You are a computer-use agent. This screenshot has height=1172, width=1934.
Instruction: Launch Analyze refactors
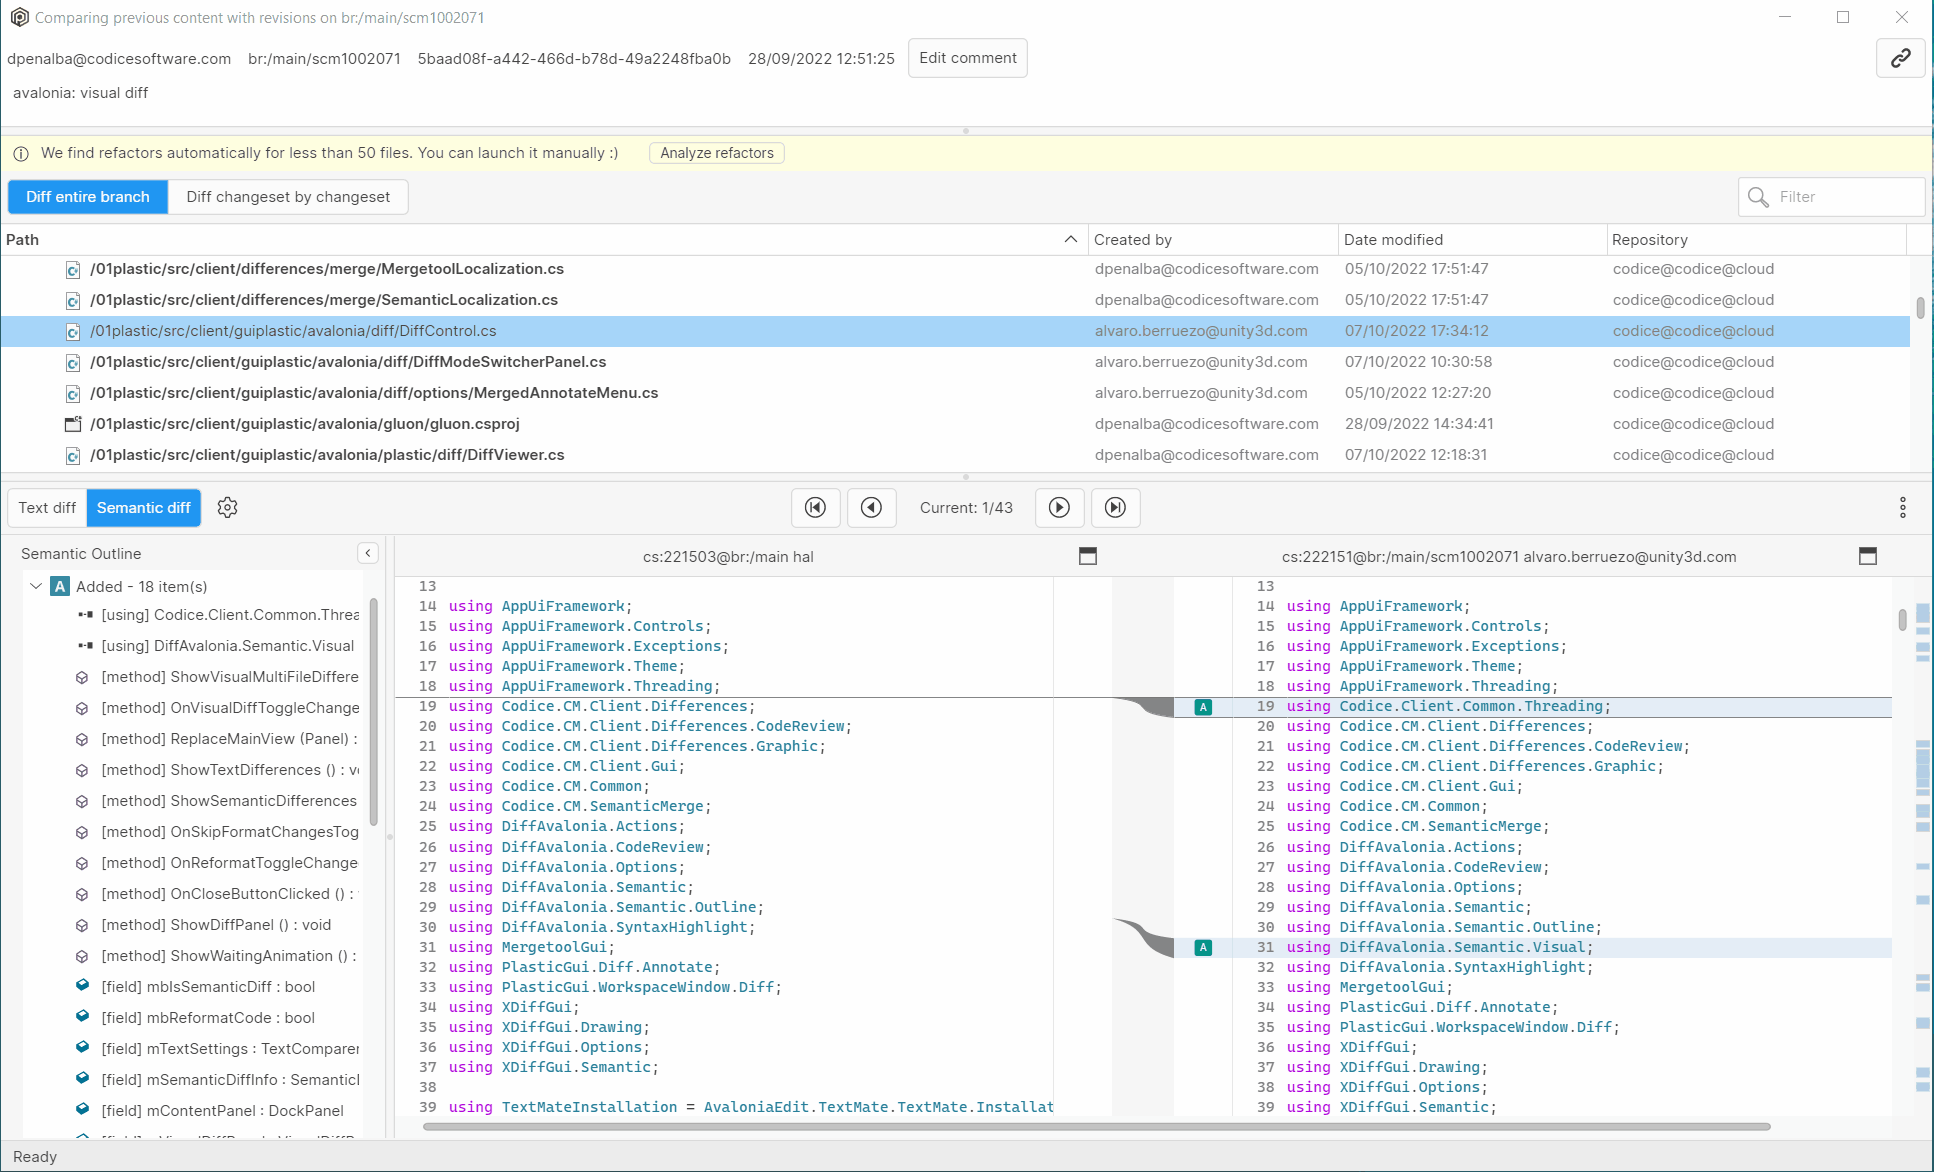pyautogui.click(x=715, y=152)
